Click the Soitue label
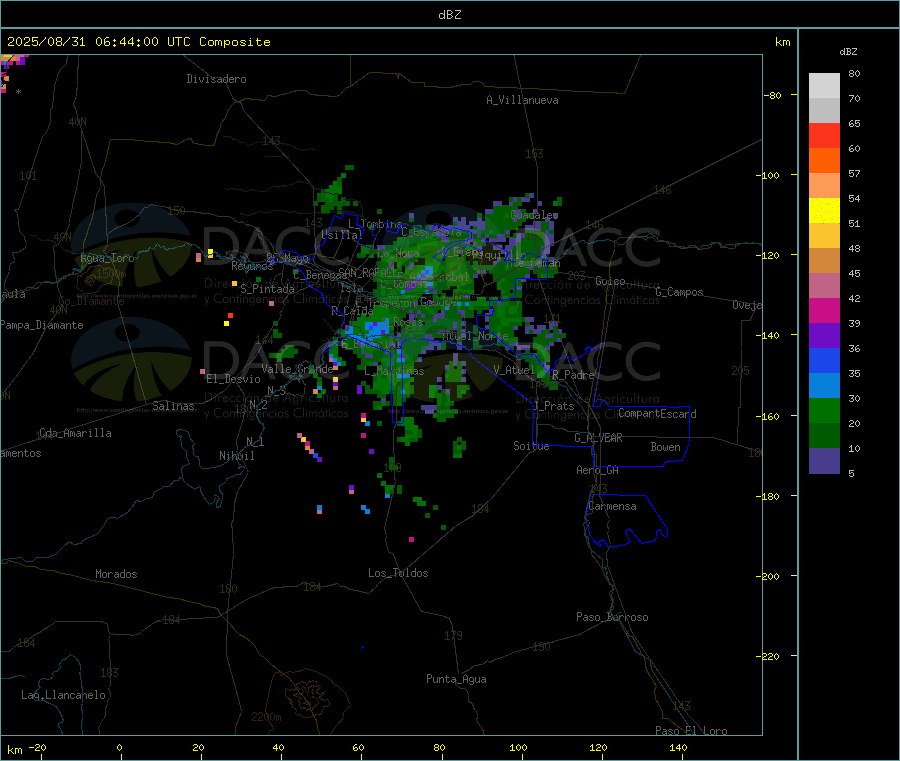This screenshot has height=761, width=900. (531, 446)
